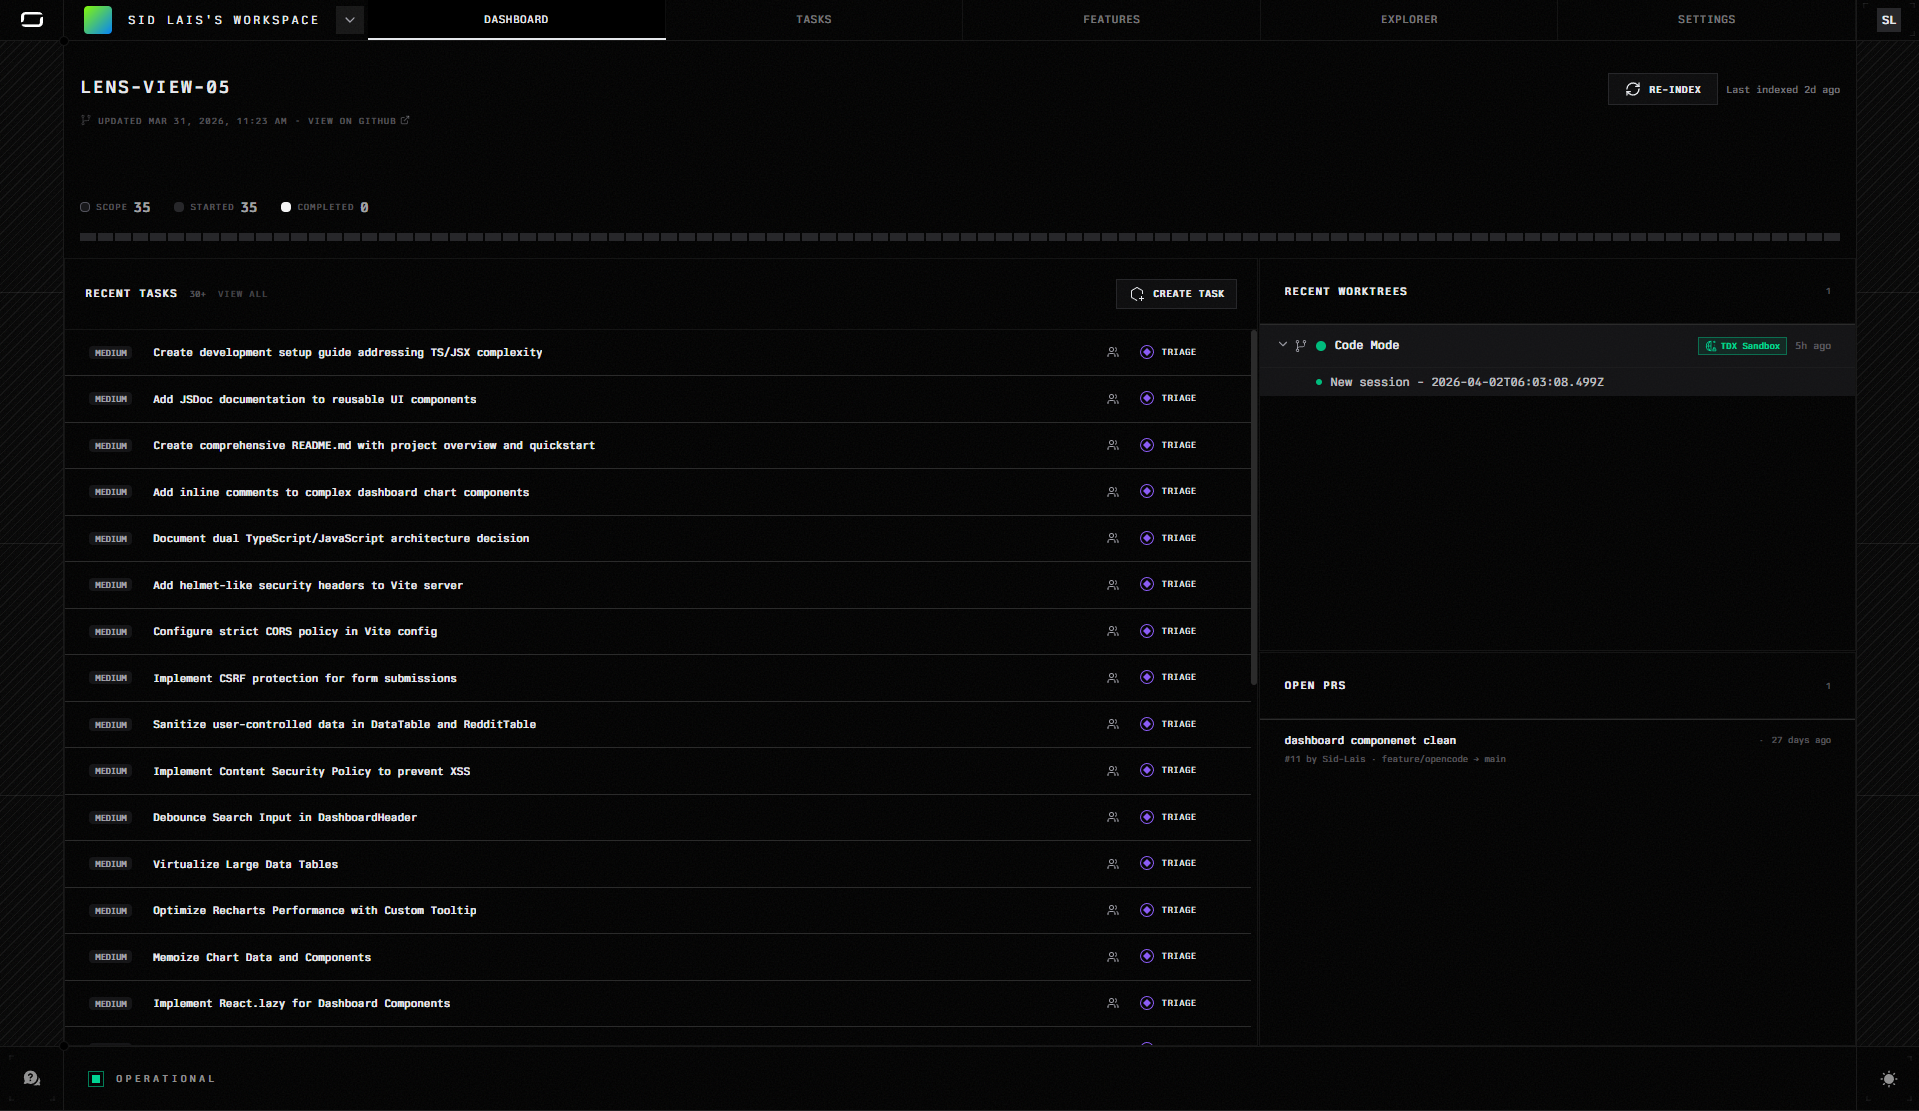
Task: Click the green workspace avatar icon
Action: (98, 20)
